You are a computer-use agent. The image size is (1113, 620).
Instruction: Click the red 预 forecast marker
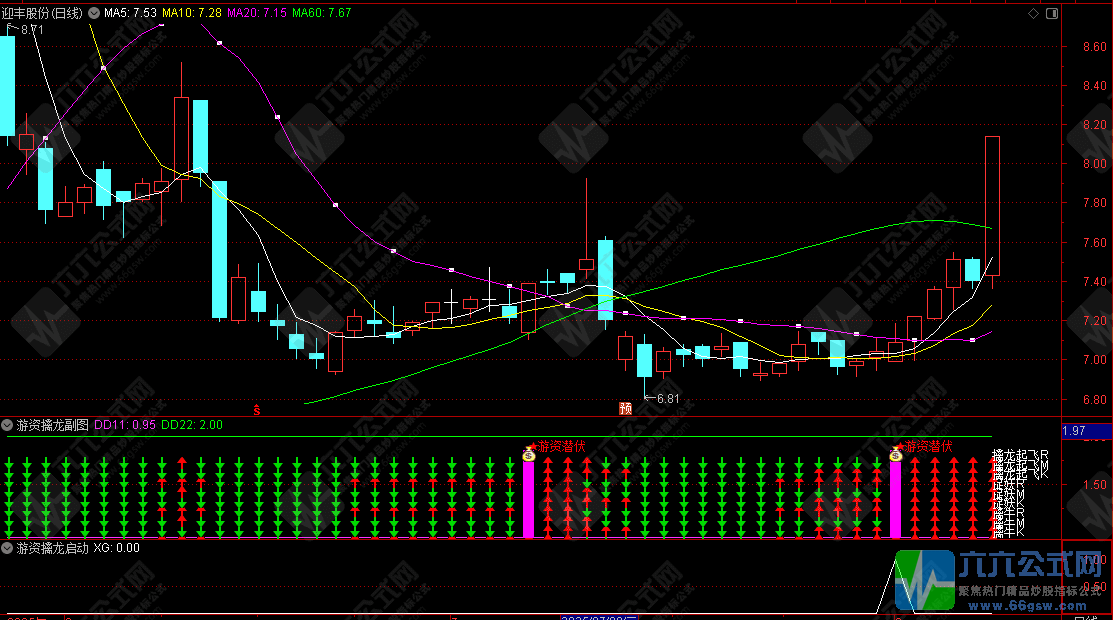pyautogui.click(x=626, y=407)
